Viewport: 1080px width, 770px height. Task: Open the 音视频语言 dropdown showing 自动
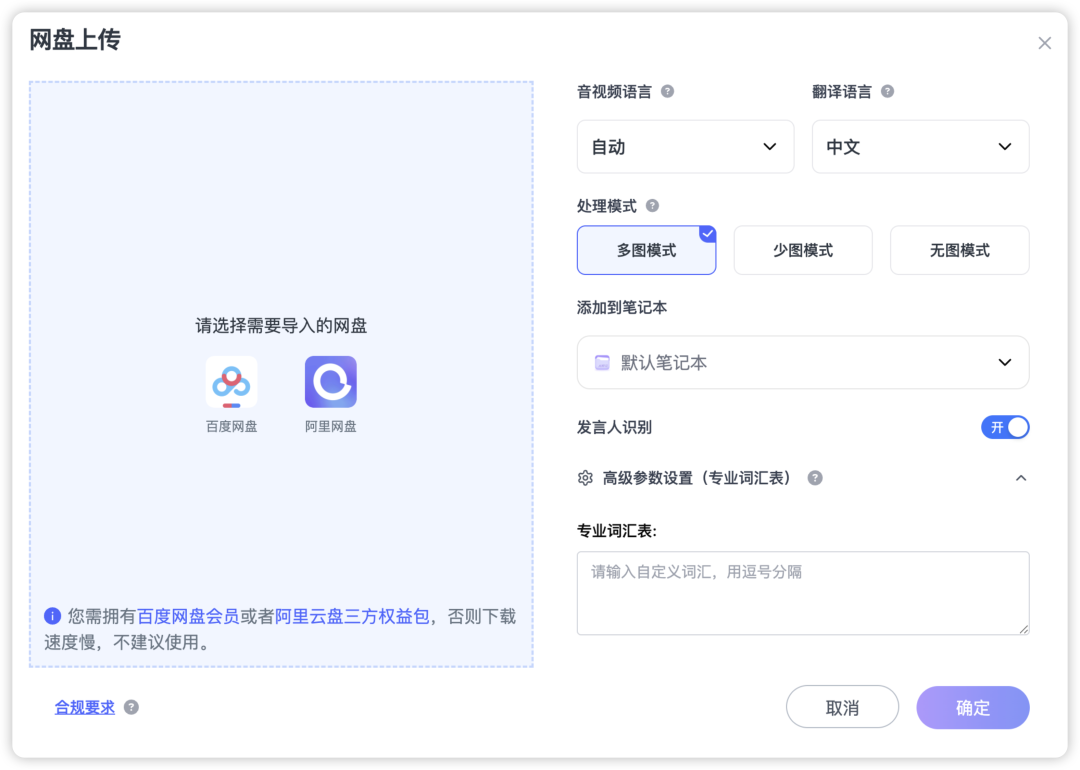point(685,146)
